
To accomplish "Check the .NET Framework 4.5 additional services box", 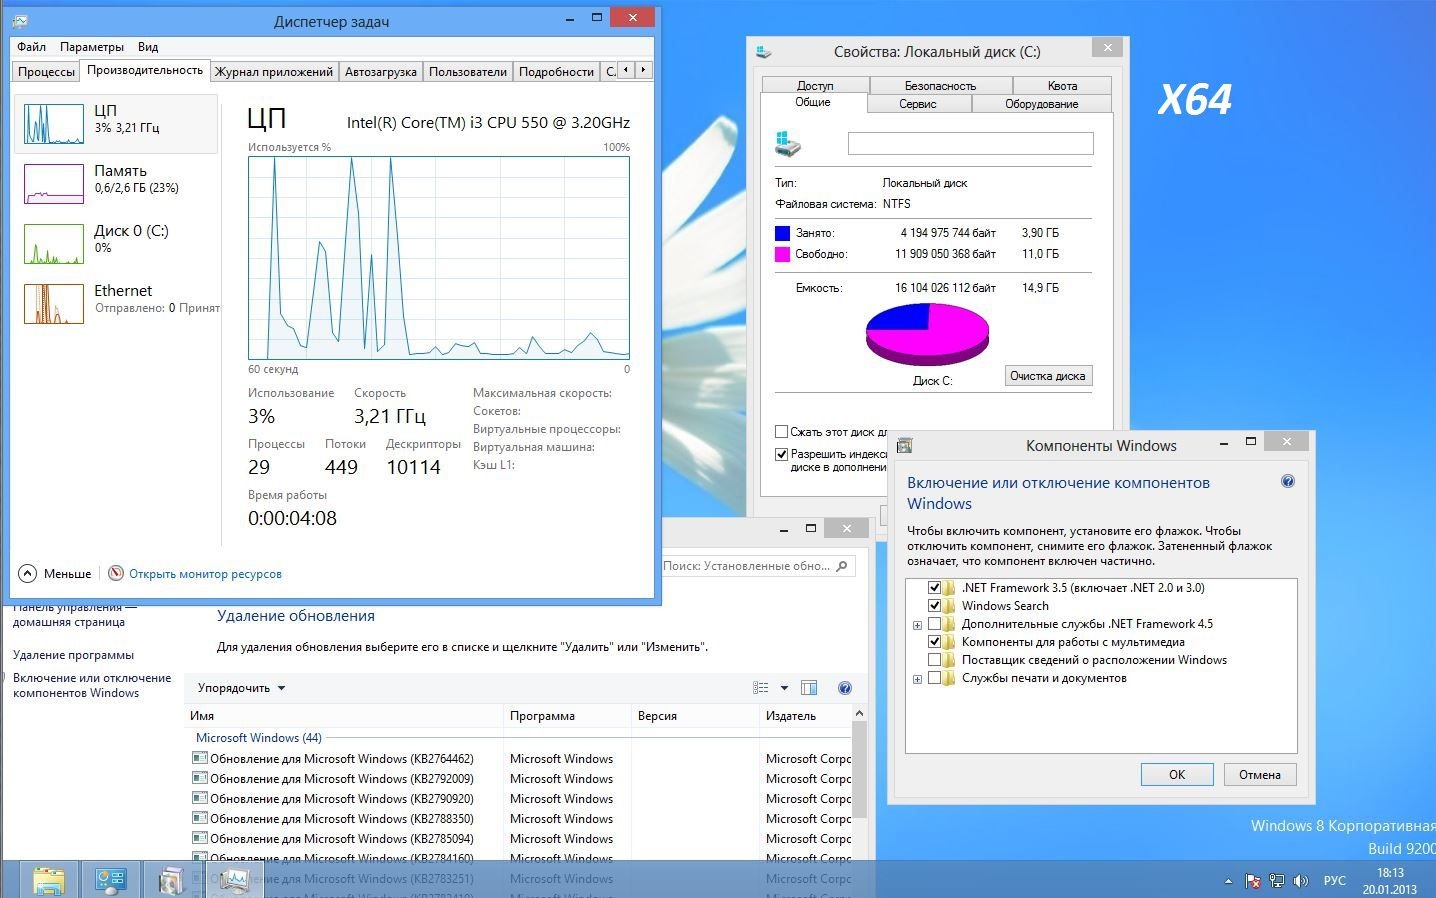I will pos(934,624).
